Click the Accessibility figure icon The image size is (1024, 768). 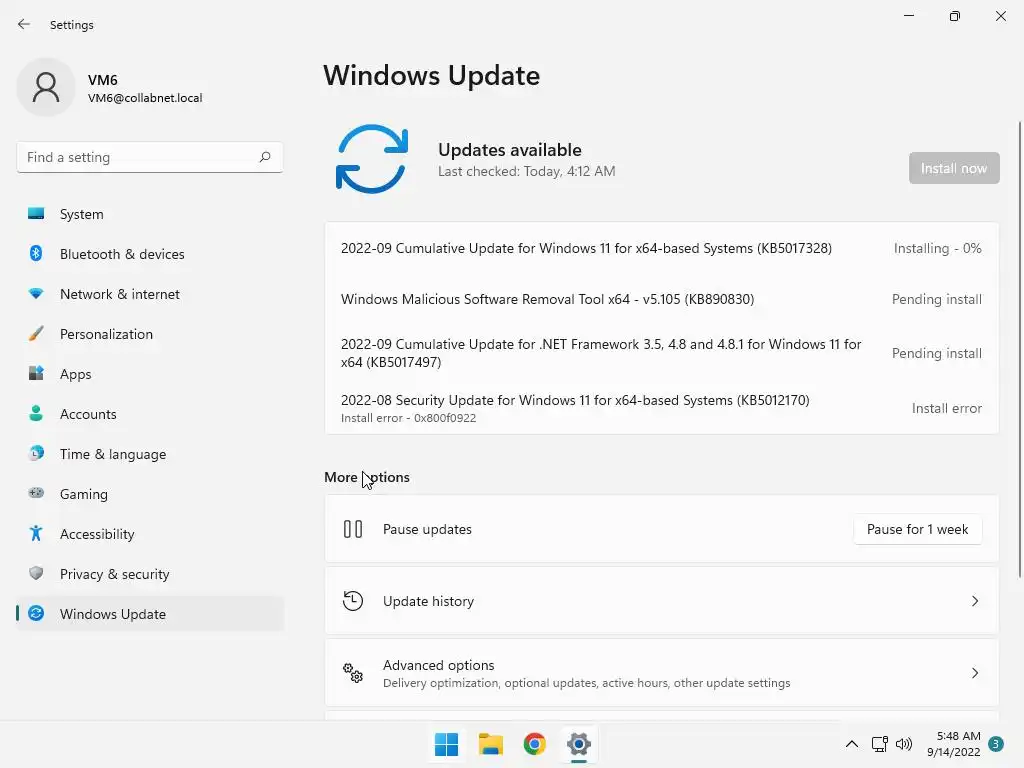pyautogui.click(x=36, y=534)
